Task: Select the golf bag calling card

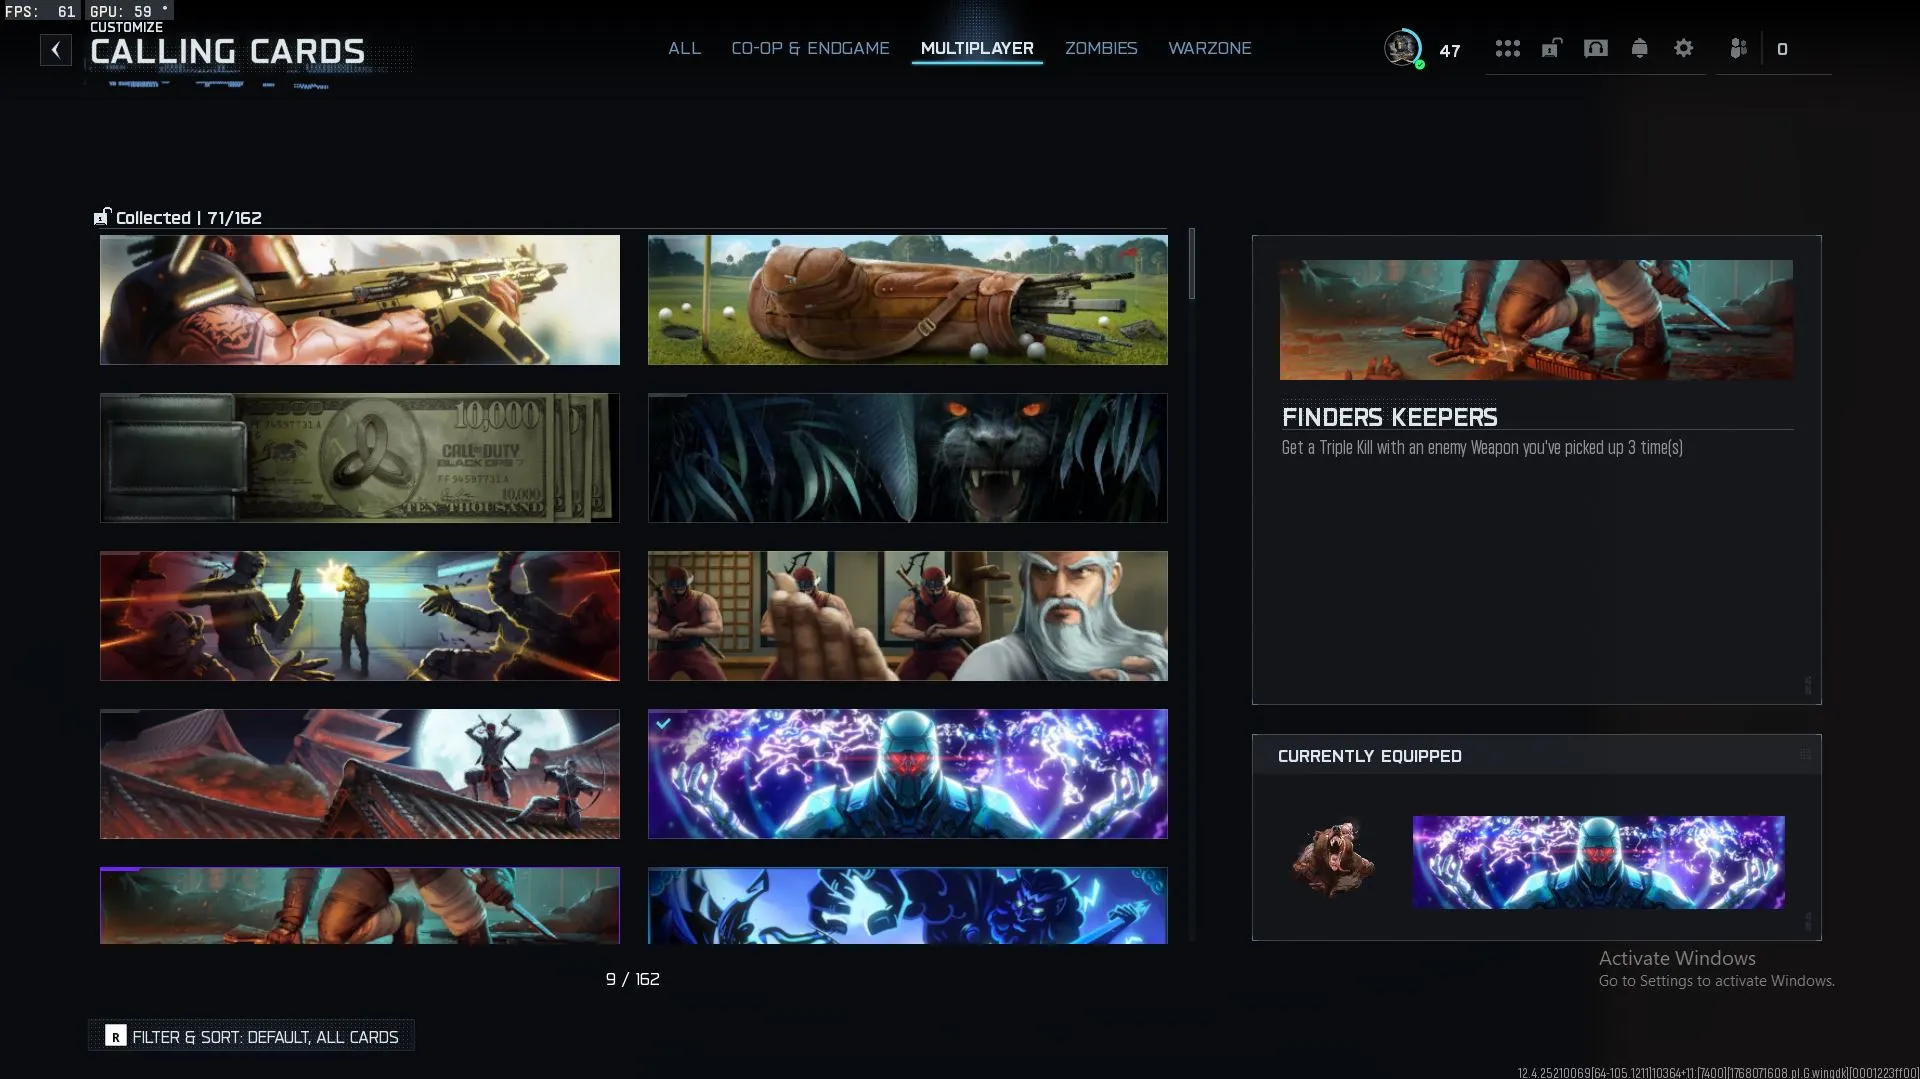Action: click(908, 300)
